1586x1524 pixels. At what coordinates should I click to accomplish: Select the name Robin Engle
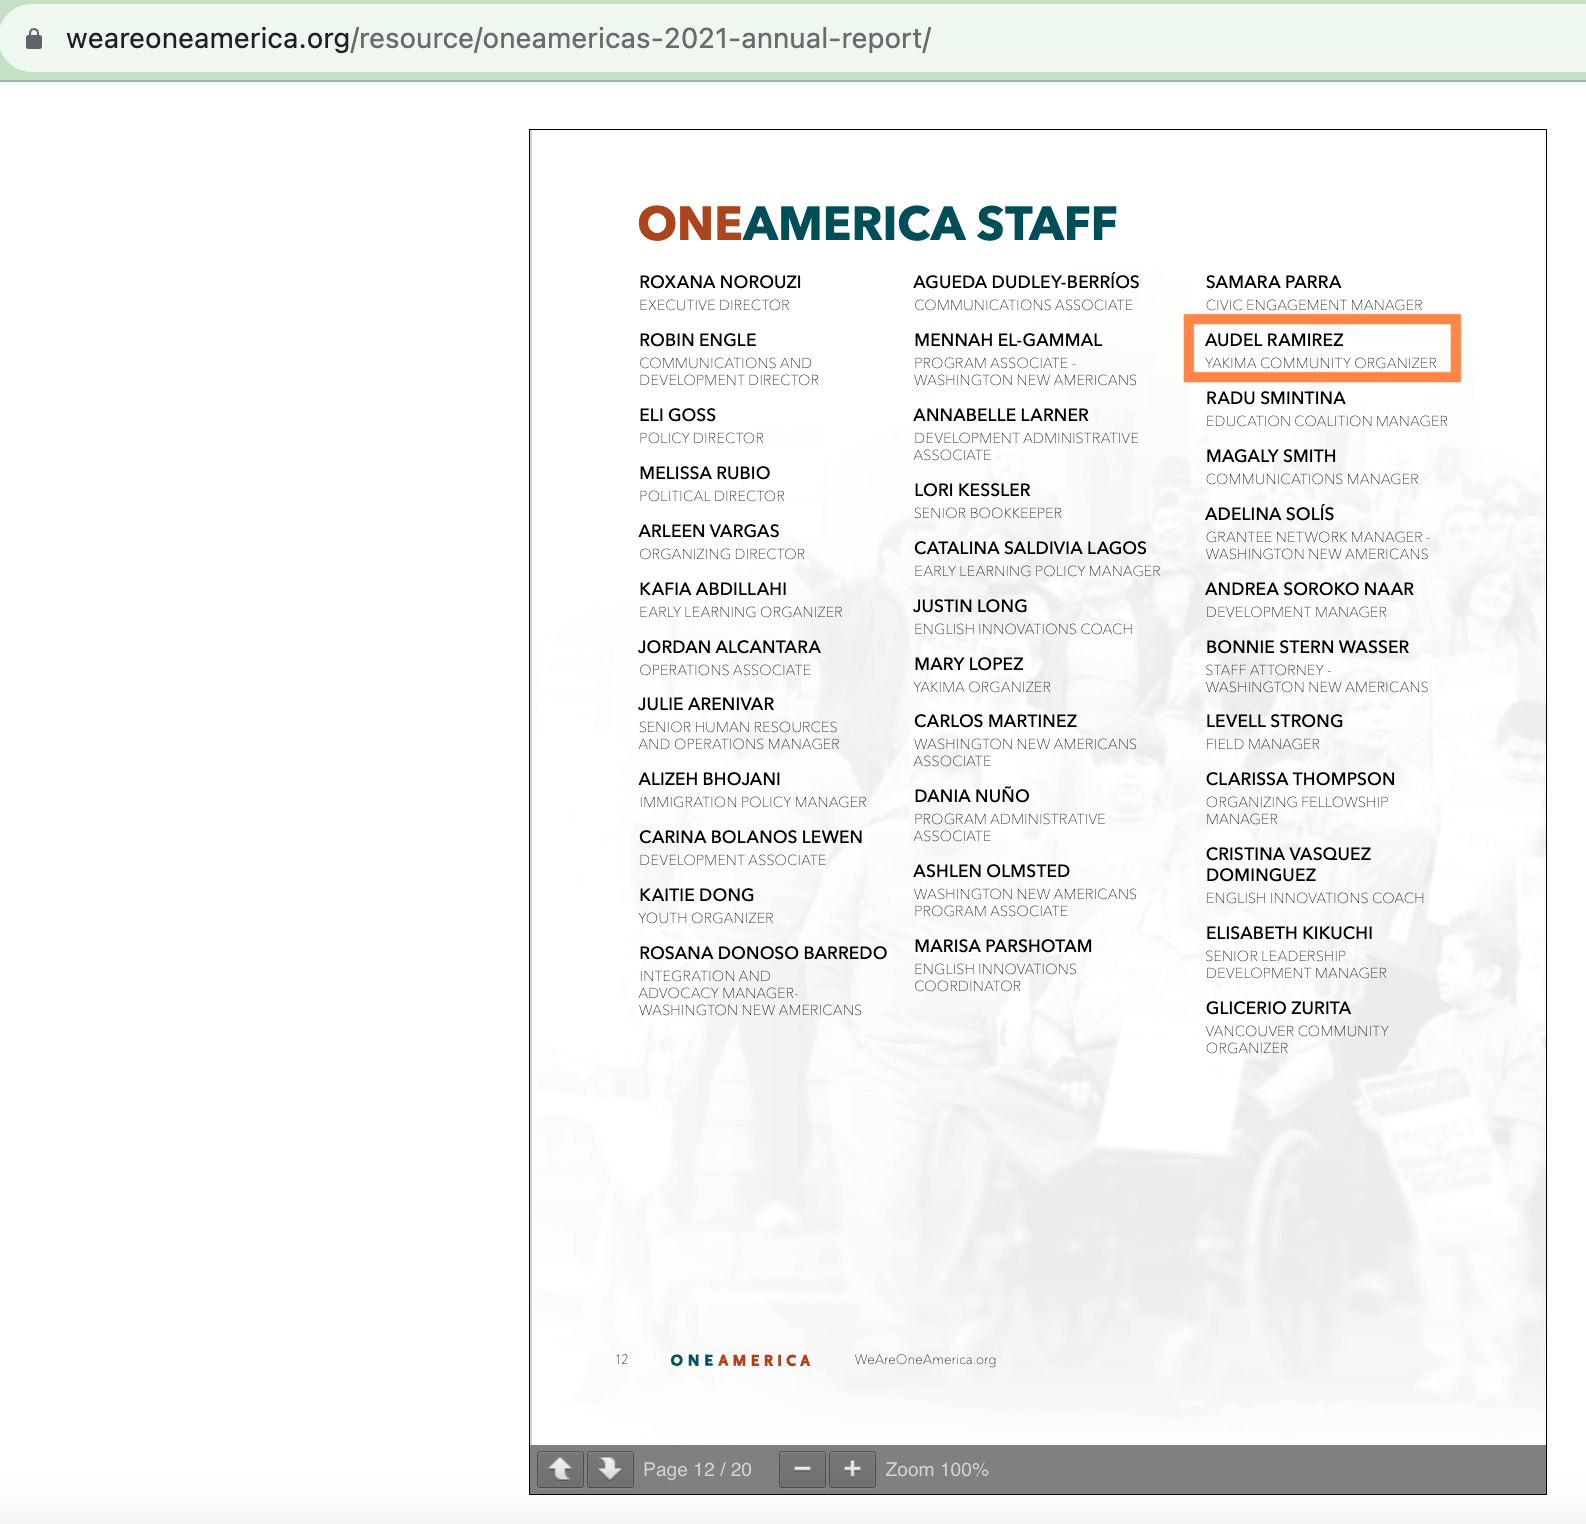pos(698,340)
